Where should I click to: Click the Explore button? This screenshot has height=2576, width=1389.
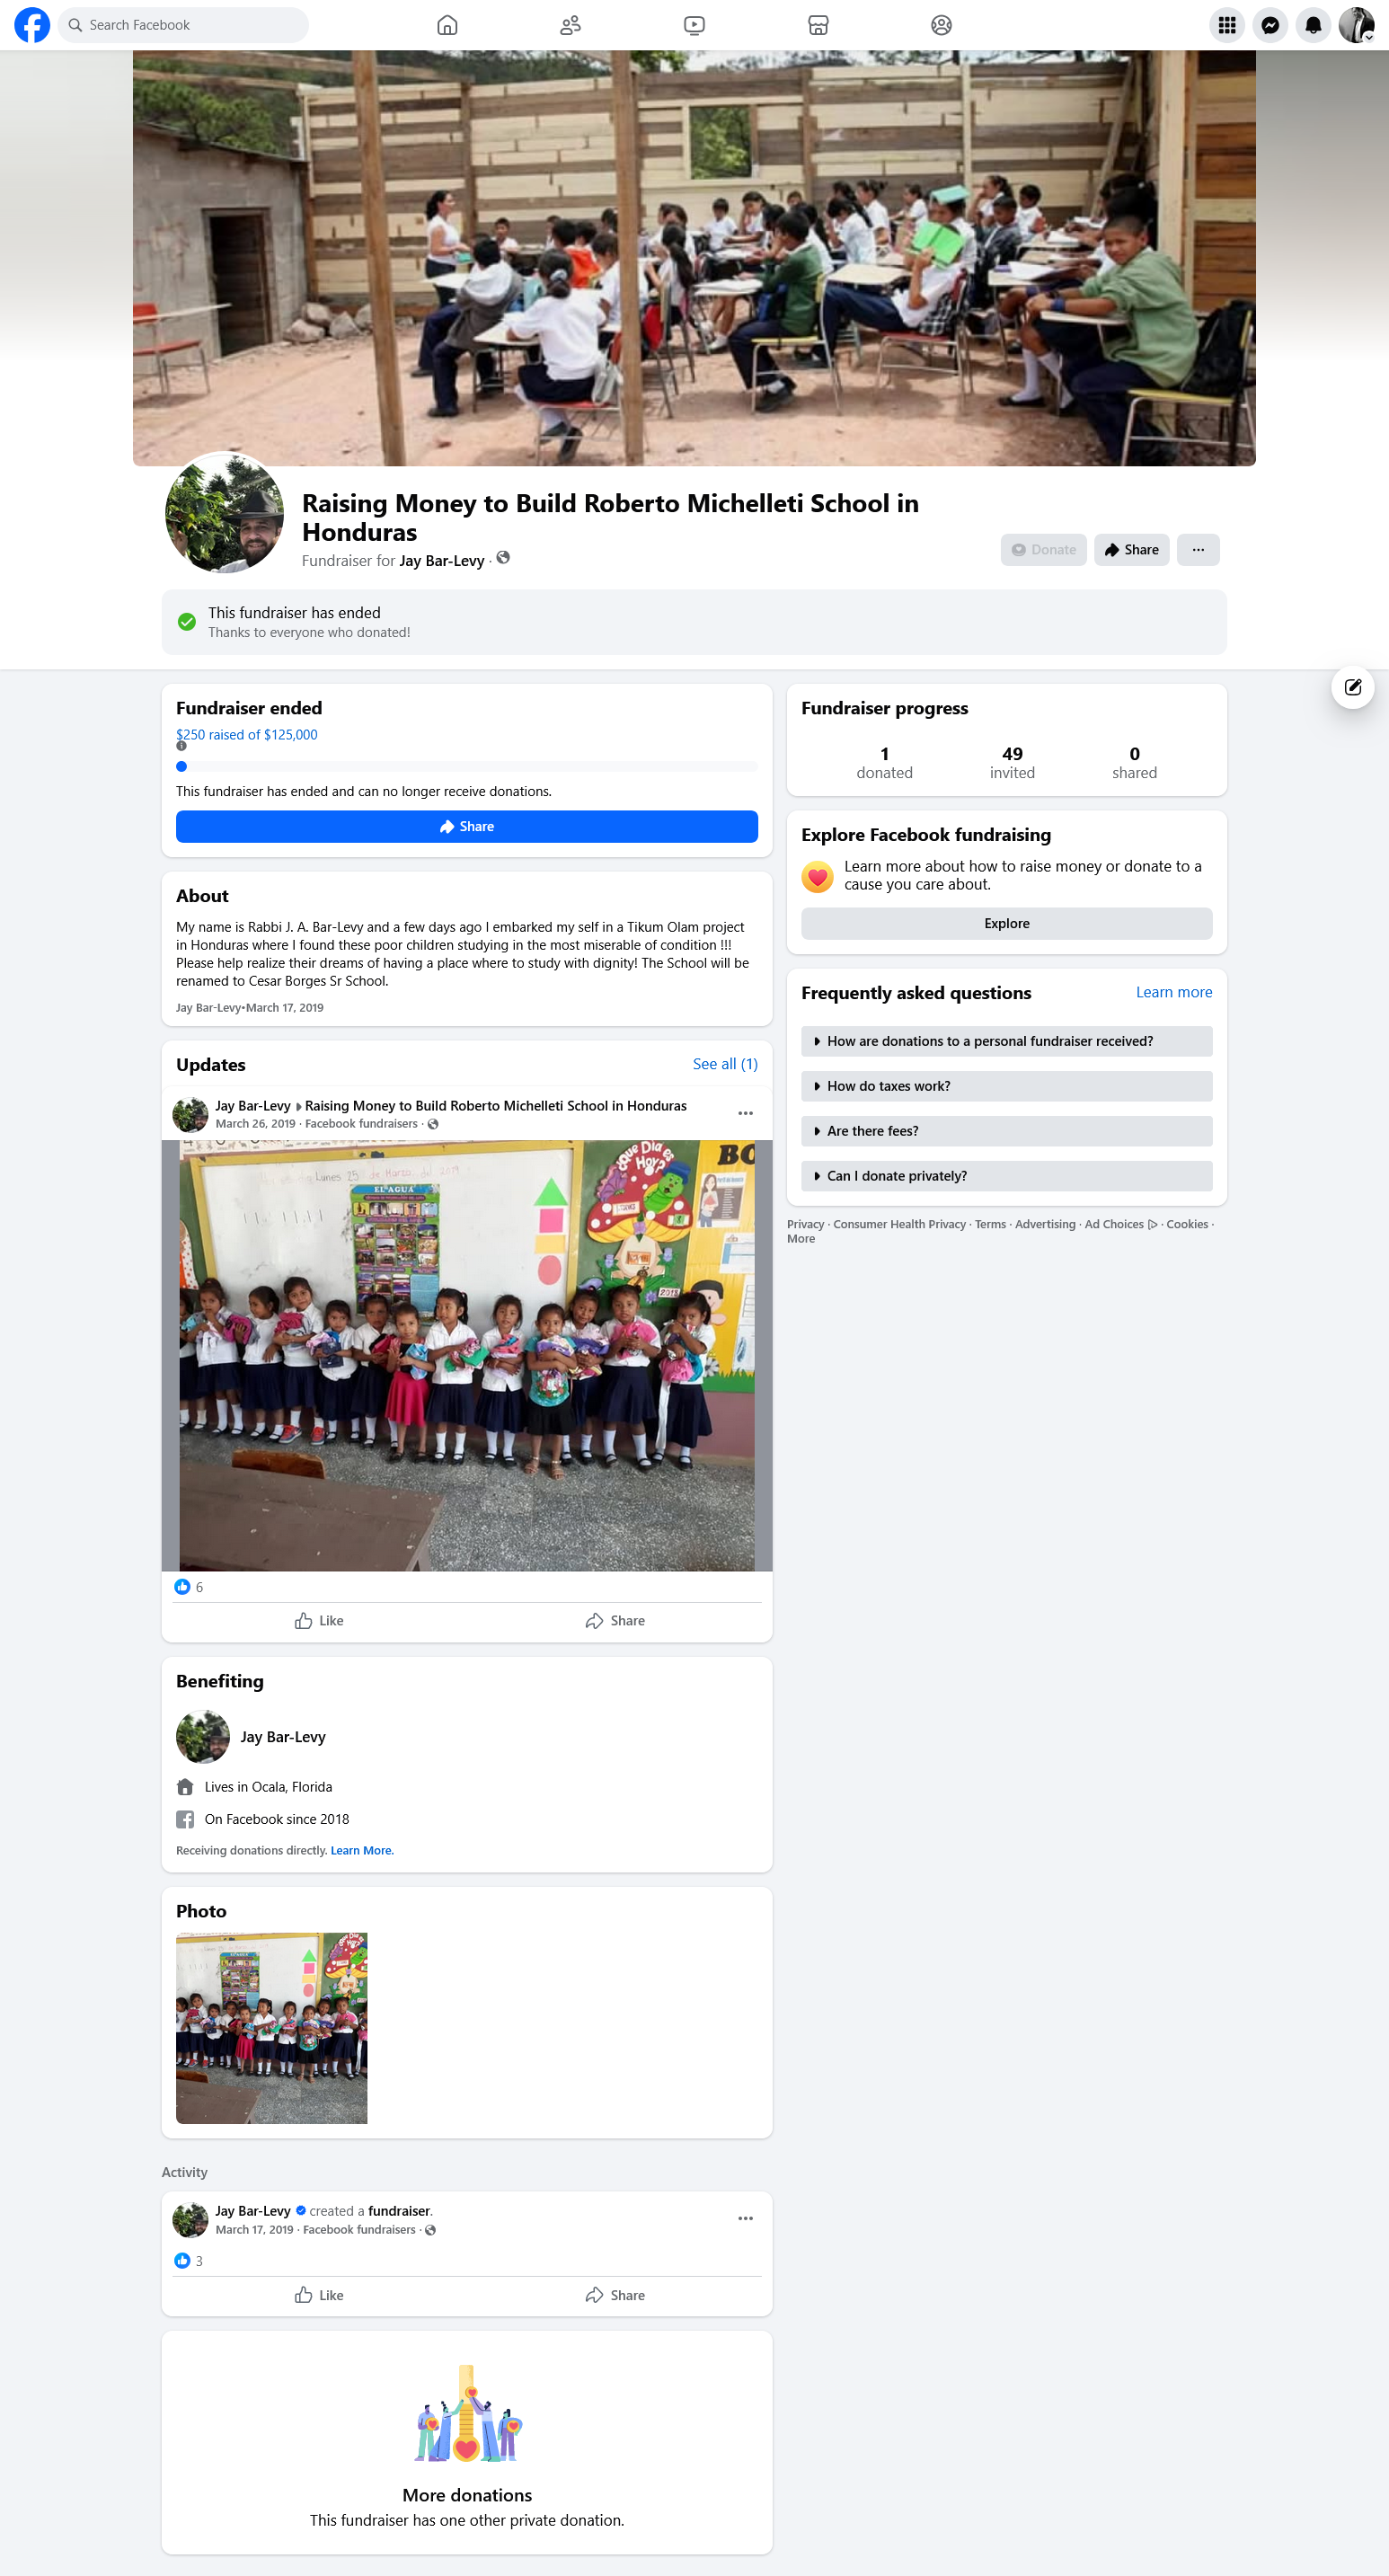click(x=1006, y=923)
